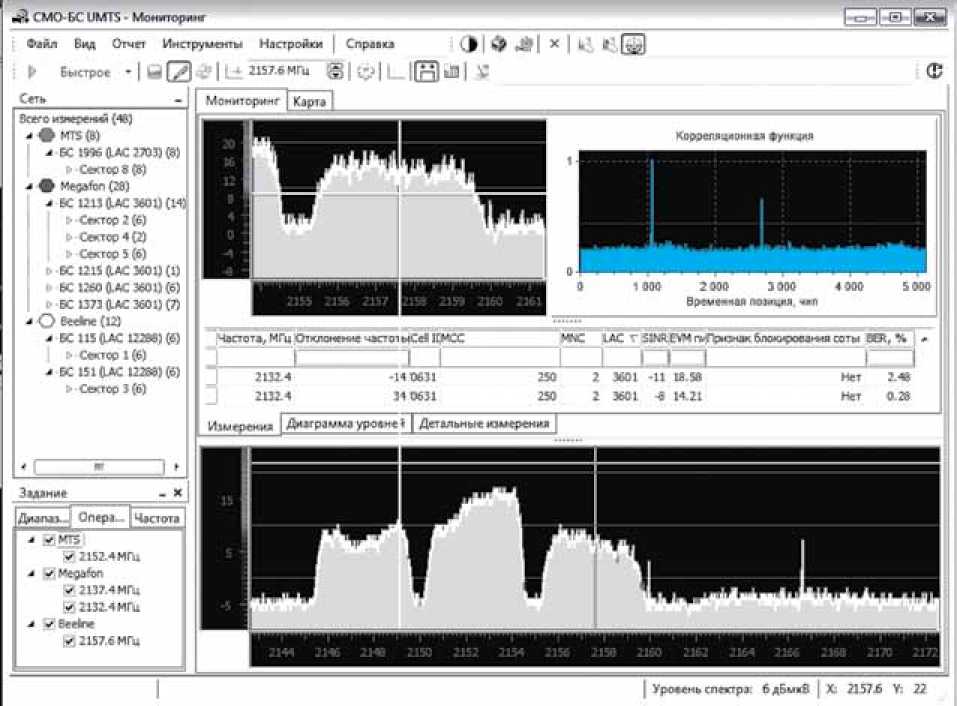
Task: Switch to the Карта tab
Action: [309, 102]
